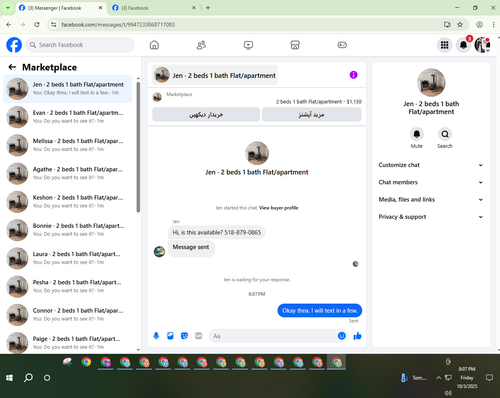
Task: Open Bonnie conversation in list
Action: click(x=68, y=230)
